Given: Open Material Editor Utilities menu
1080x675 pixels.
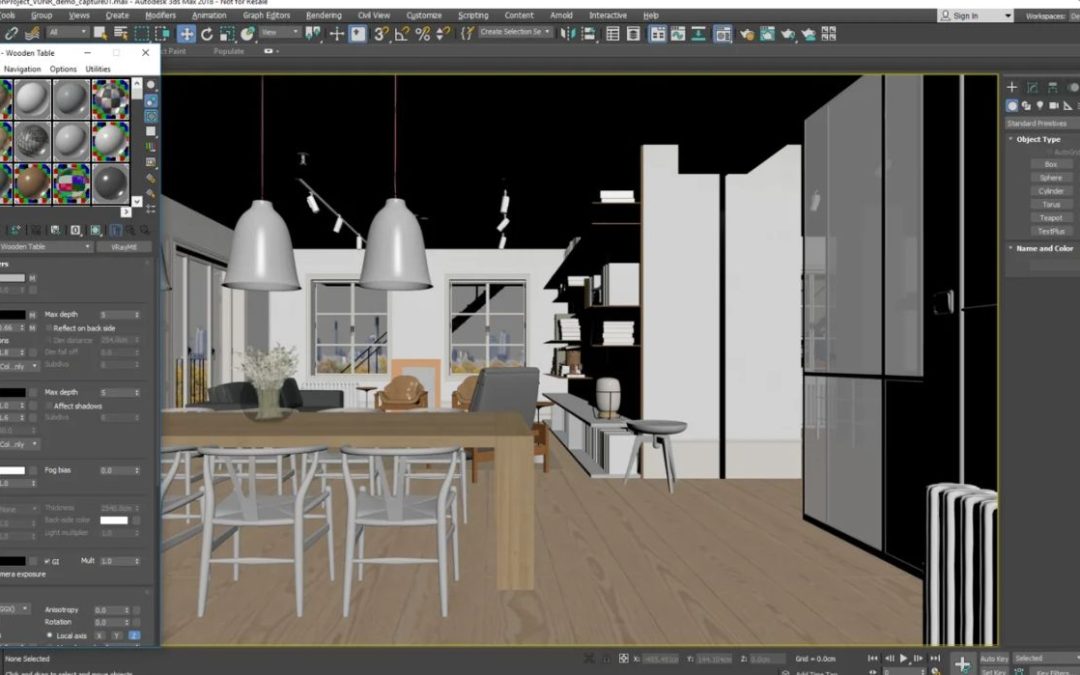Looking at the screenshot, I should [98, 69].
